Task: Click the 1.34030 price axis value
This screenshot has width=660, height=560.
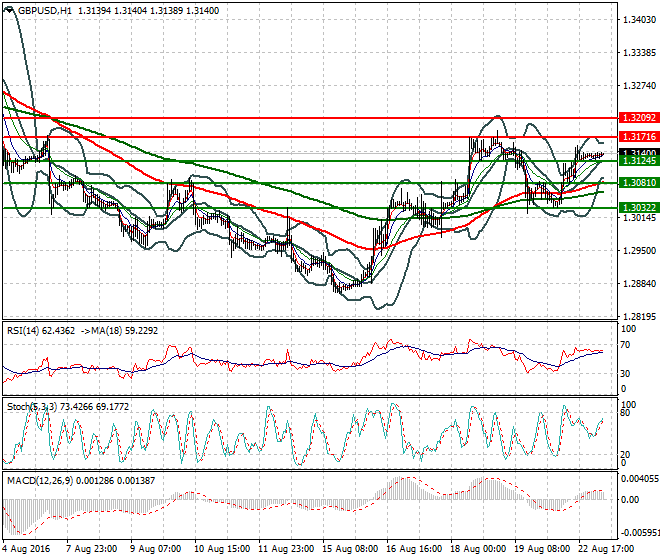Action: [639, 19]
